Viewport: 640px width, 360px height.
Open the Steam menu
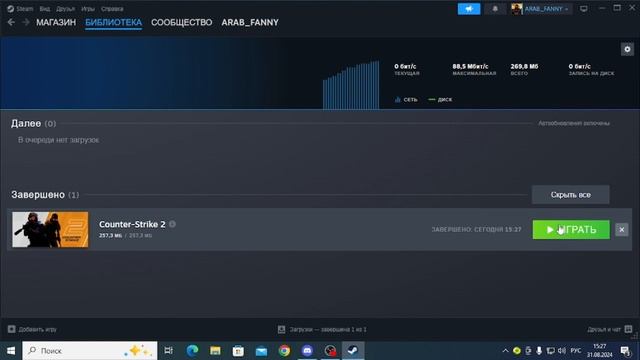pyautogui.click(x=20, y=9)
